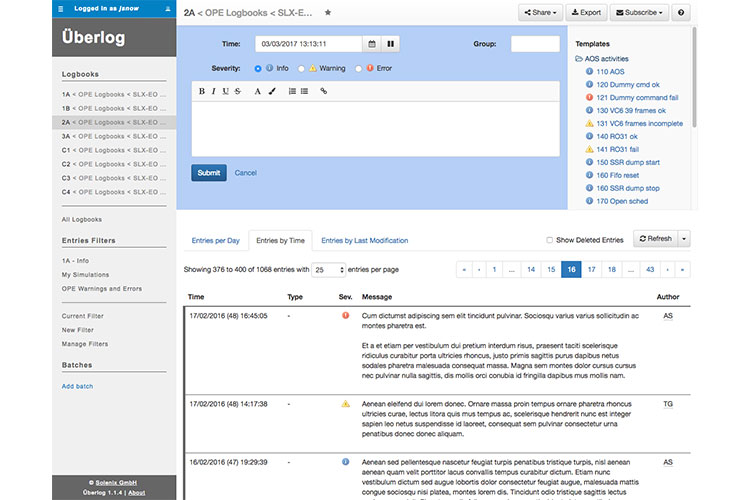The height and width of the screenshot is (500, 750).
Task: Open the Refresh options dropdown arrow
Action: (x=684, y=238)
